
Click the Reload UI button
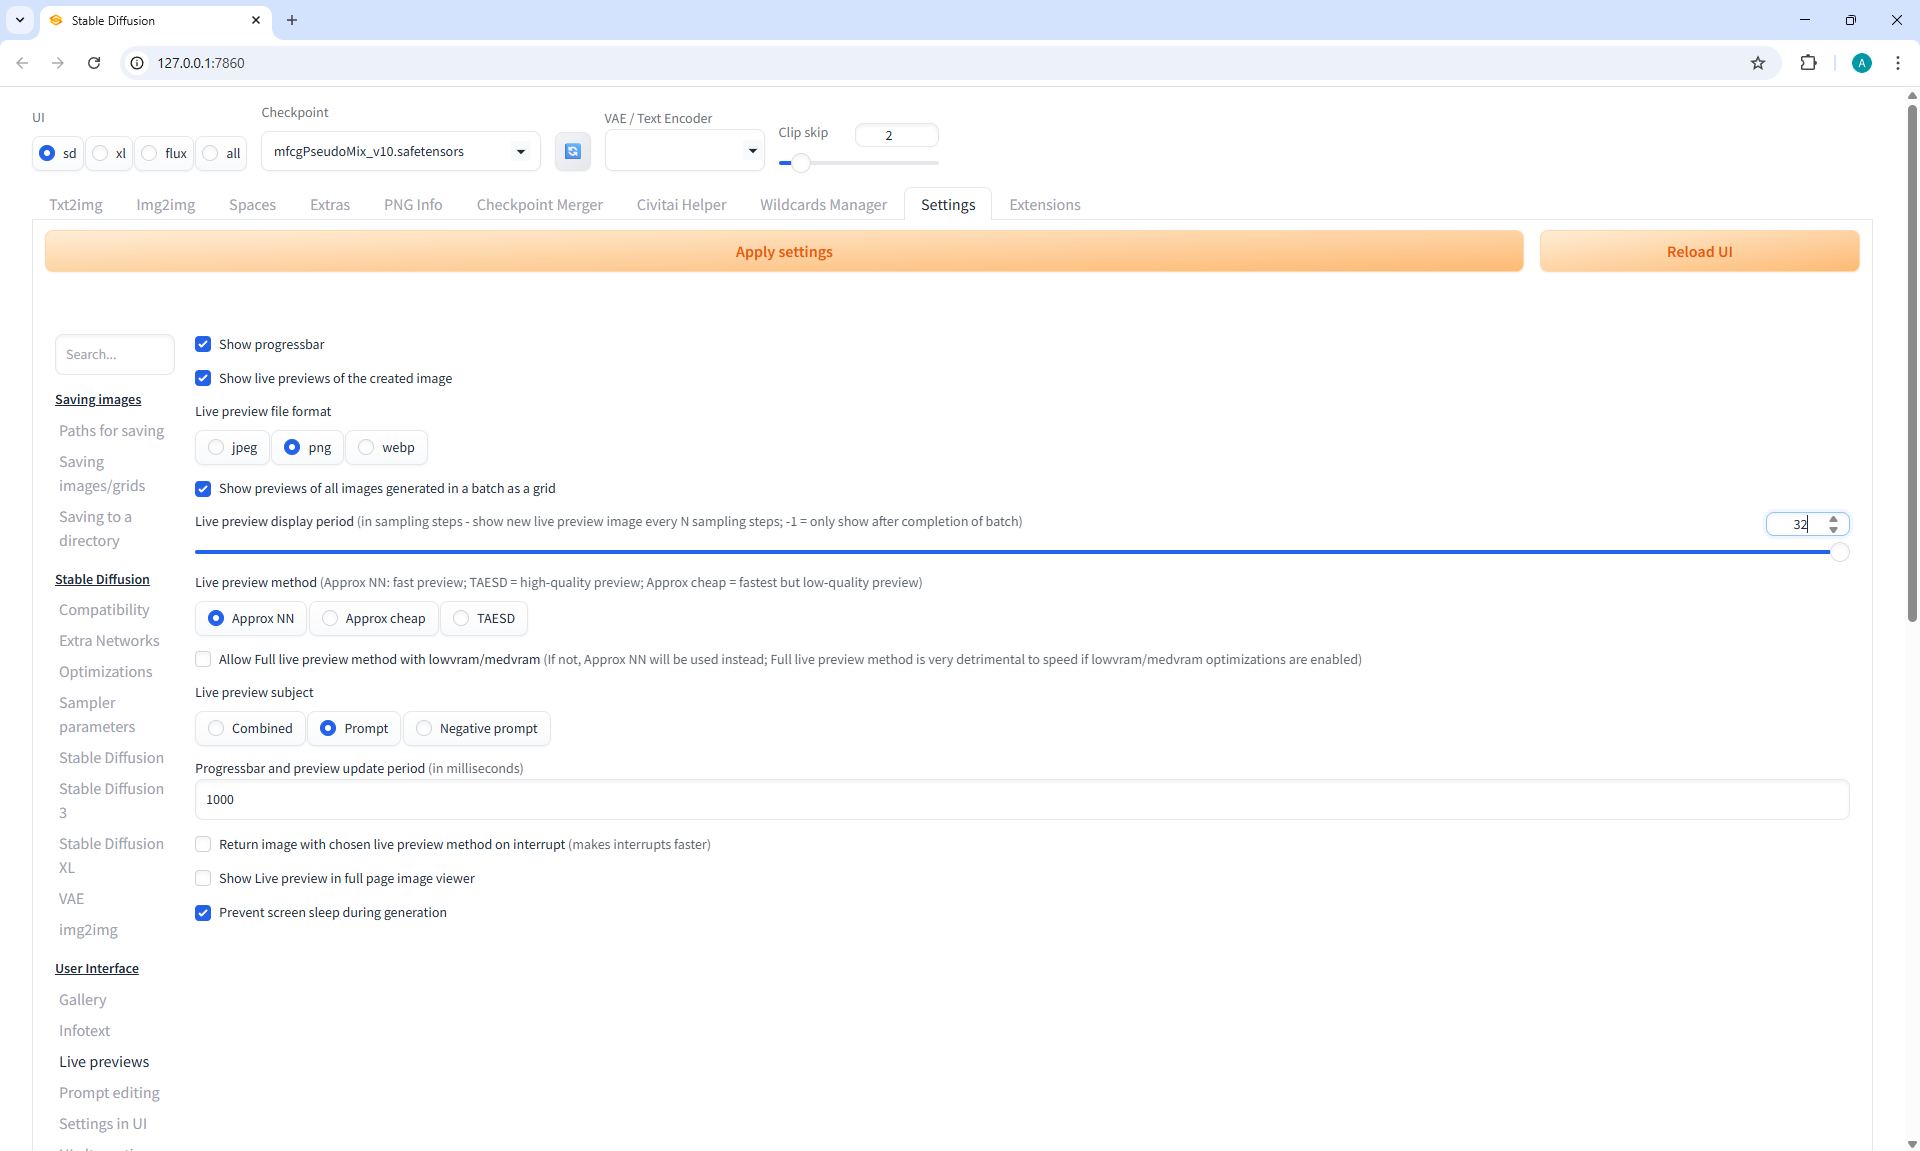(x=1698, y=252)
